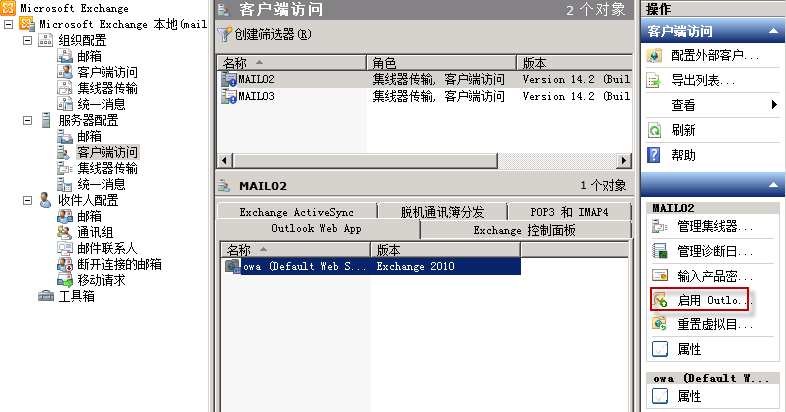Click the 管理集线器 action icon
Viewport: 786px width, 412px height.
pyautogui.click(x=660, y=227)
